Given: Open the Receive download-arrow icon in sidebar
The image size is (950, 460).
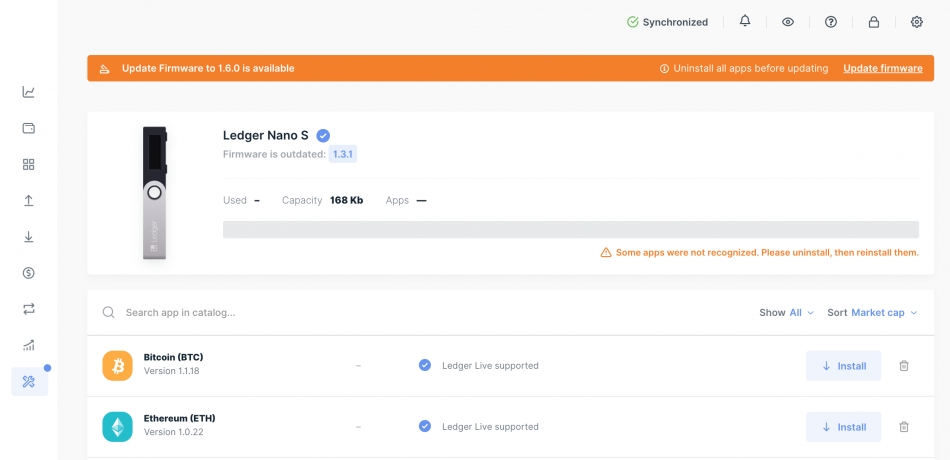Looking at the screenshot, I should [x=28, y=237].
